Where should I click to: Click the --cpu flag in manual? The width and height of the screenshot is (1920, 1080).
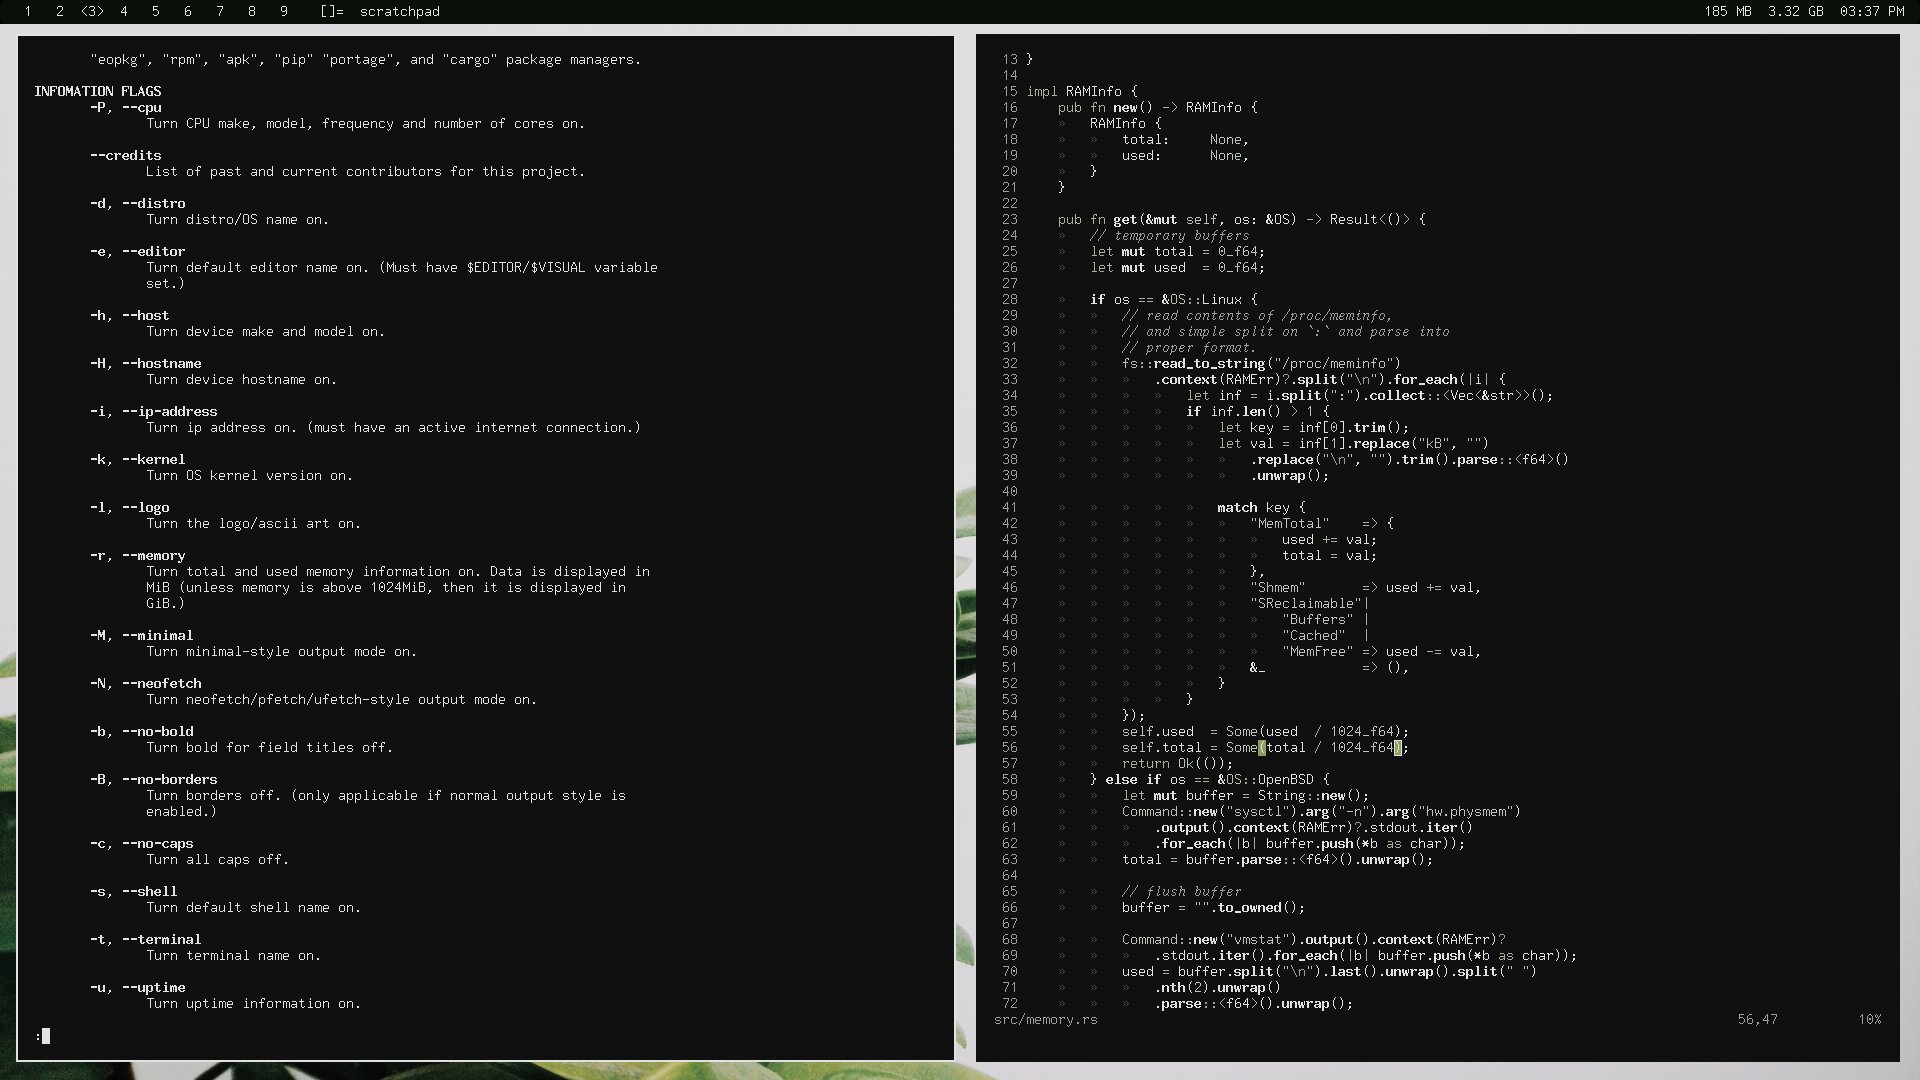coord(142,107)
